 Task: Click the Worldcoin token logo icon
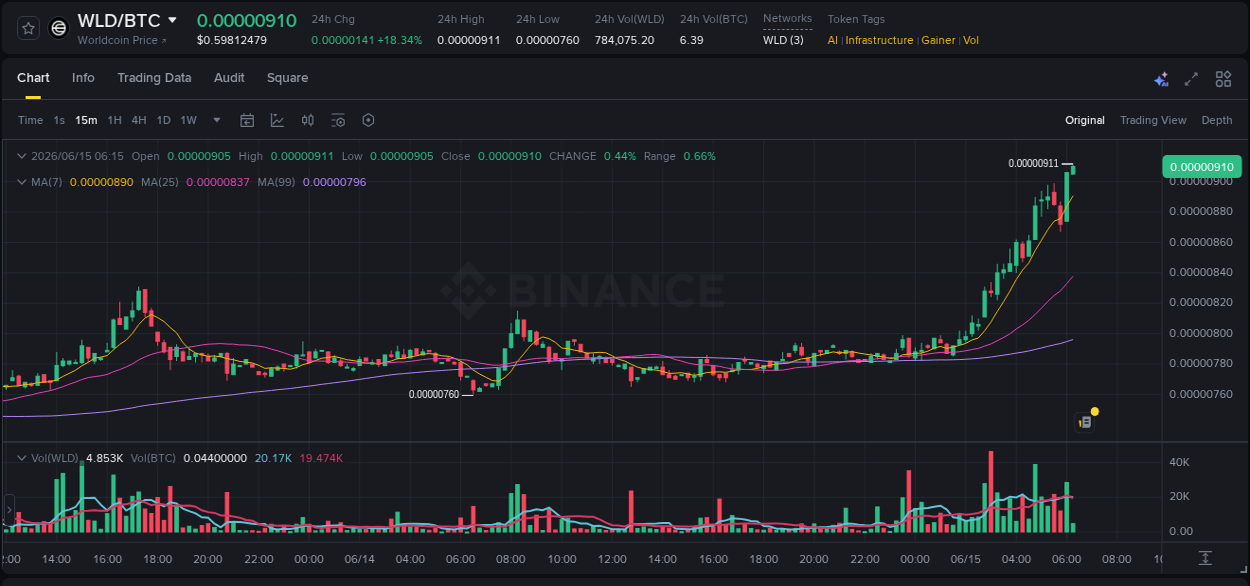coord(59,28)
